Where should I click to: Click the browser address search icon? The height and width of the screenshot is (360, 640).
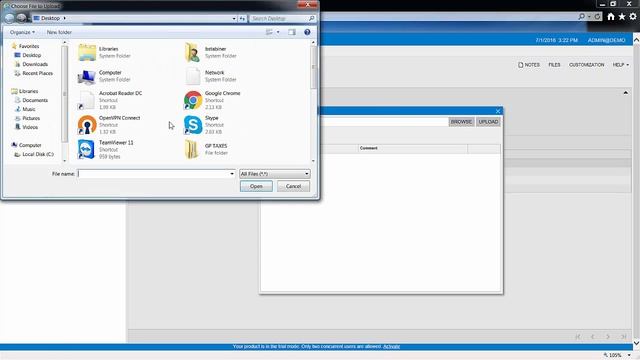point(581,16)
